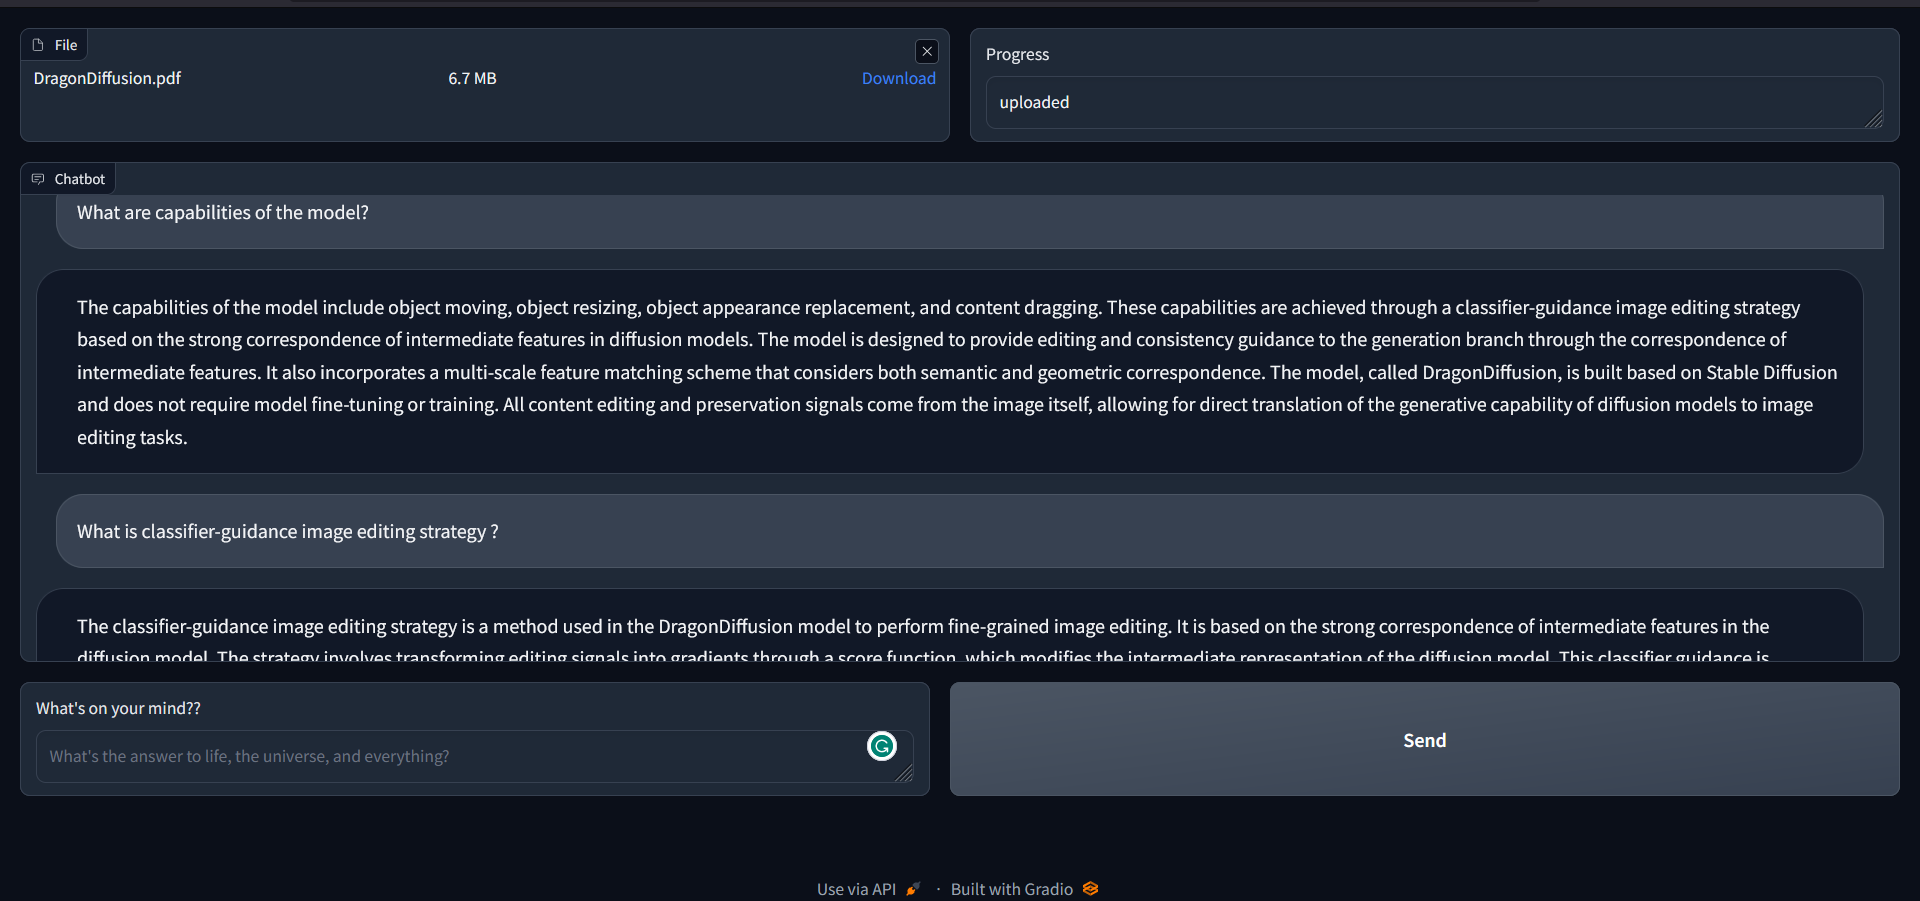The image size is (1920, 901).
Task: Open the Built with Gradio link
Action: click(x=1011, y=889)
